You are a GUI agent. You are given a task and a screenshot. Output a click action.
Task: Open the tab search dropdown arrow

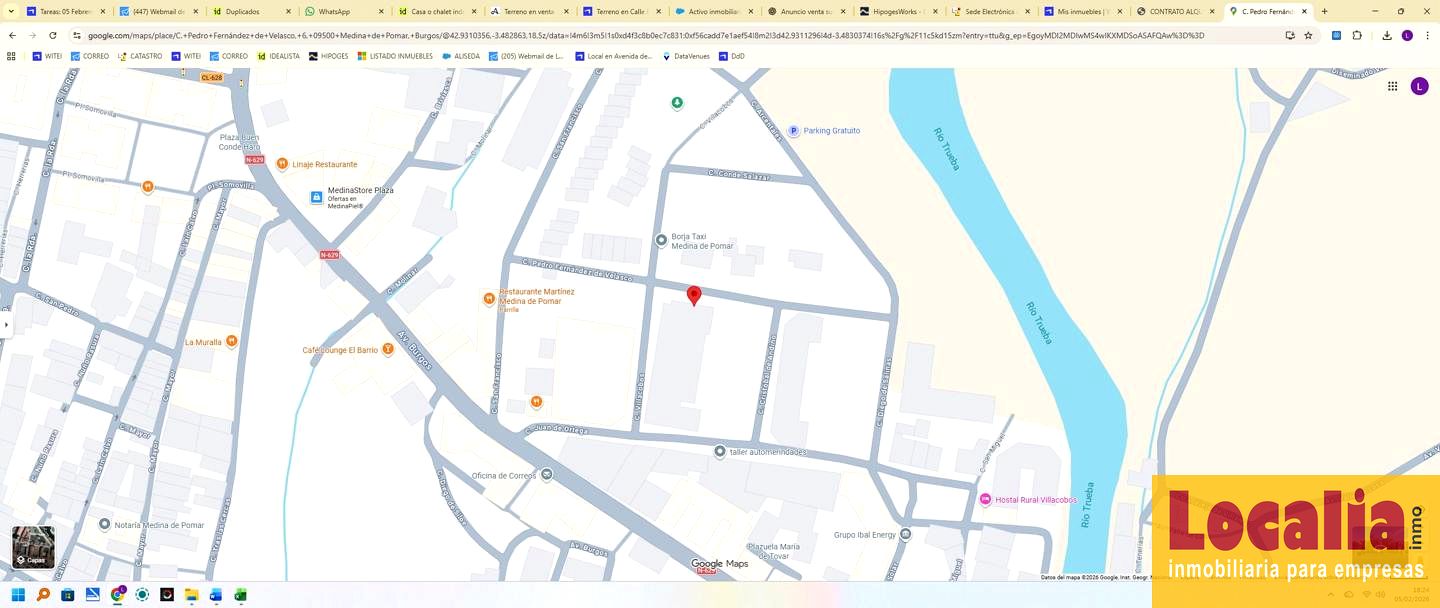tap(12, 11)
